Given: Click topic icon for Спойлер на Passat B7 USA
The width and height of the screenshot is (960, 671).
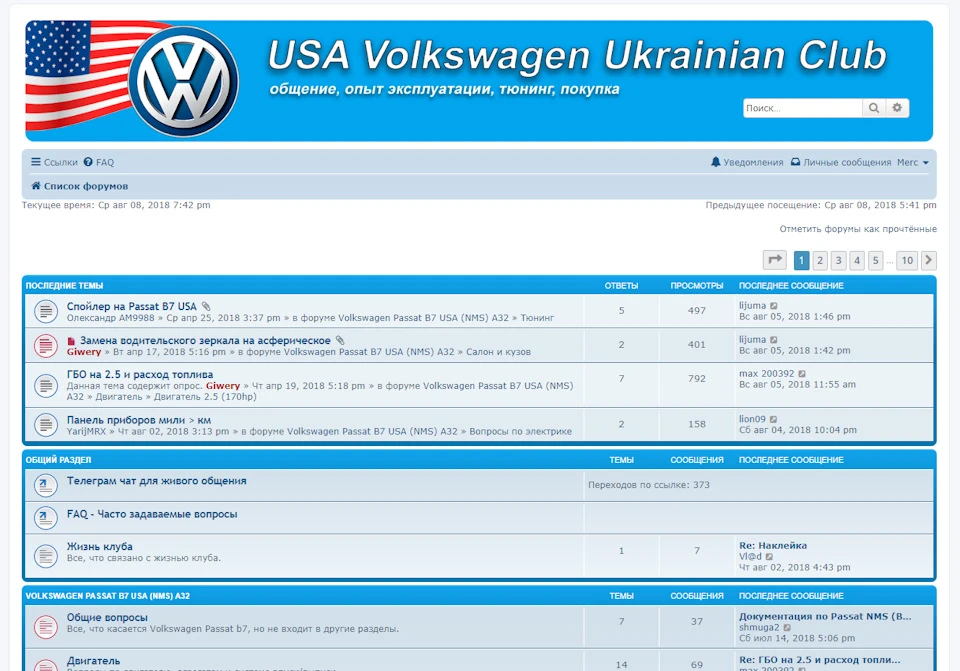Looking at the screenshot, I should tap(45, 311).
